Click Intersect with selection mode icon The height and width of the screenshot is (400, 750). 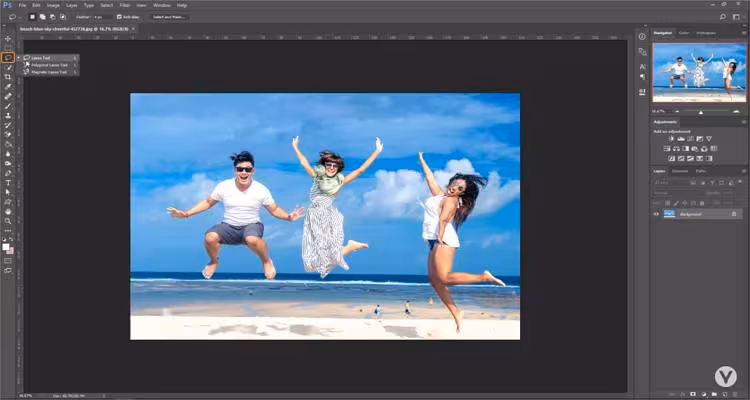pos(63,17)
